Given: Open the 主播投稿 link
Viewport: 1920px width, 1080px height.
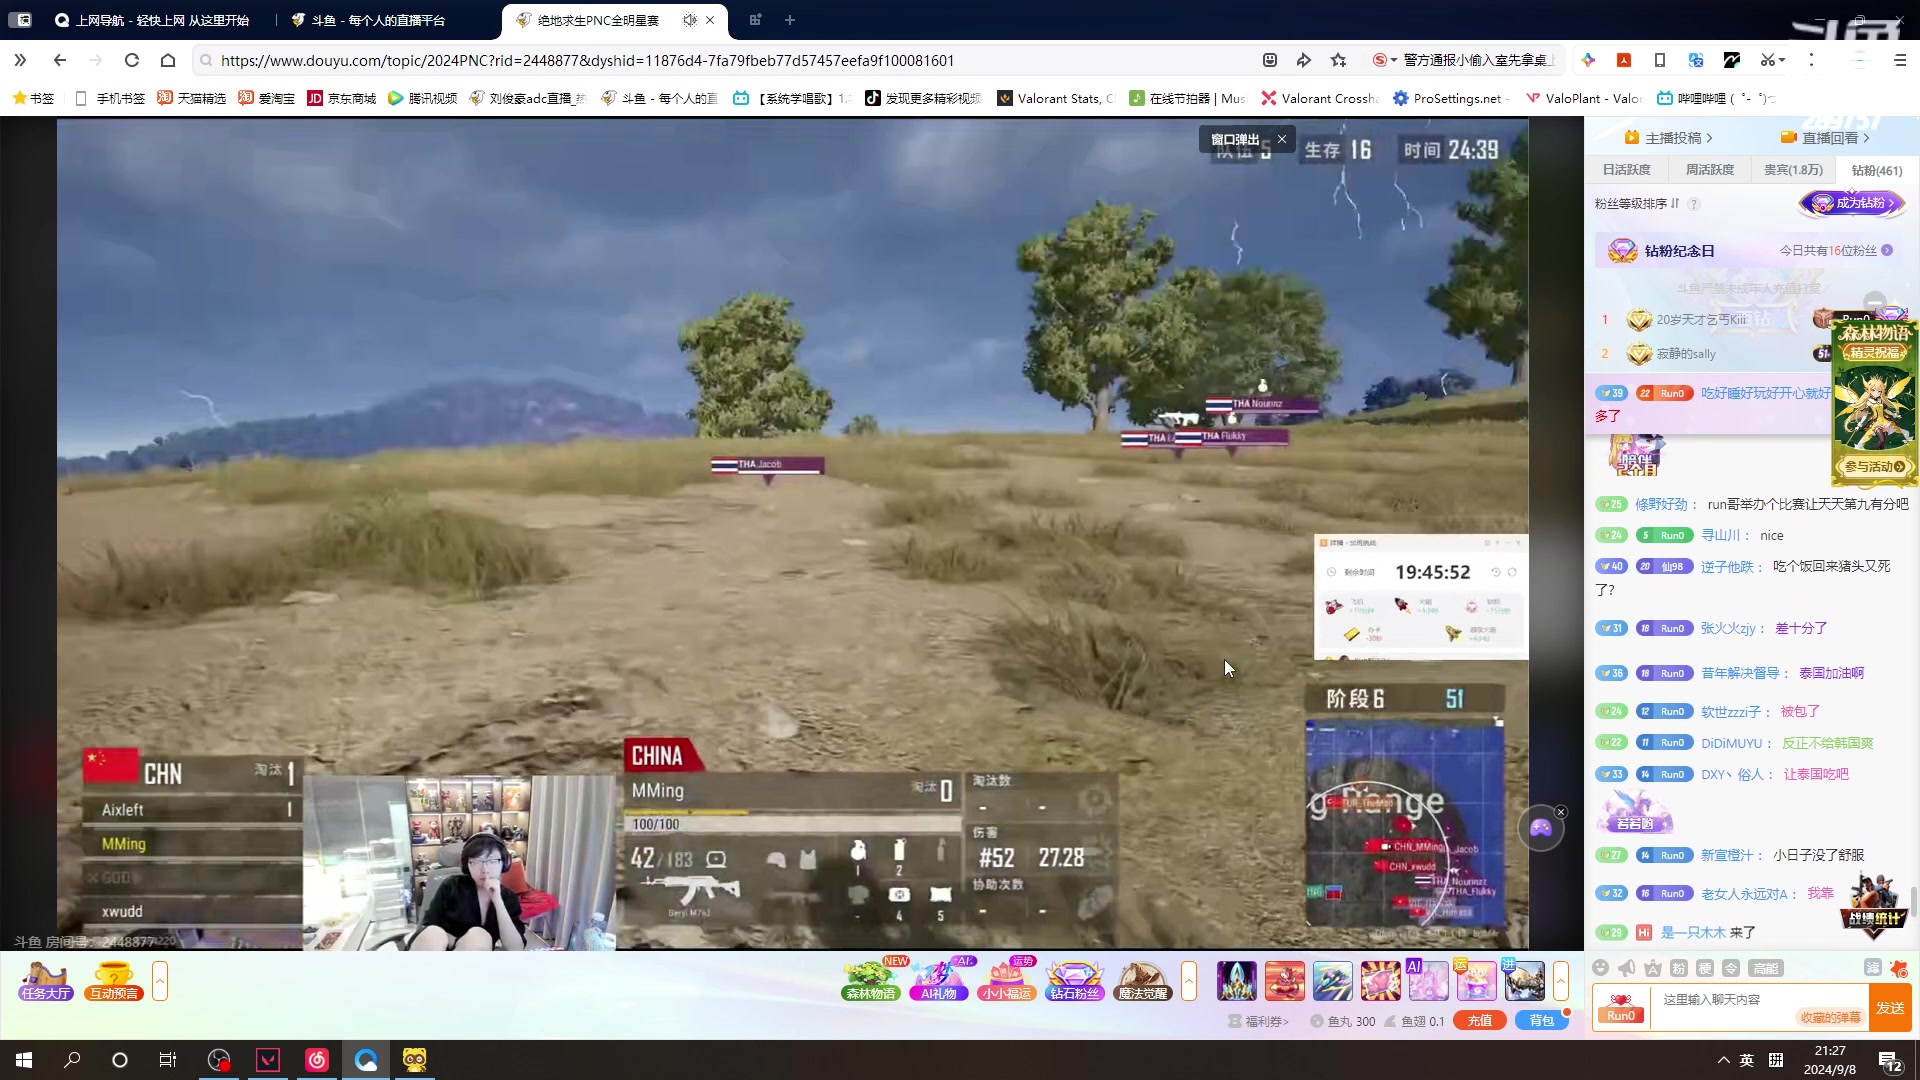Looking at the screenshot, I should coord(1668,138).
